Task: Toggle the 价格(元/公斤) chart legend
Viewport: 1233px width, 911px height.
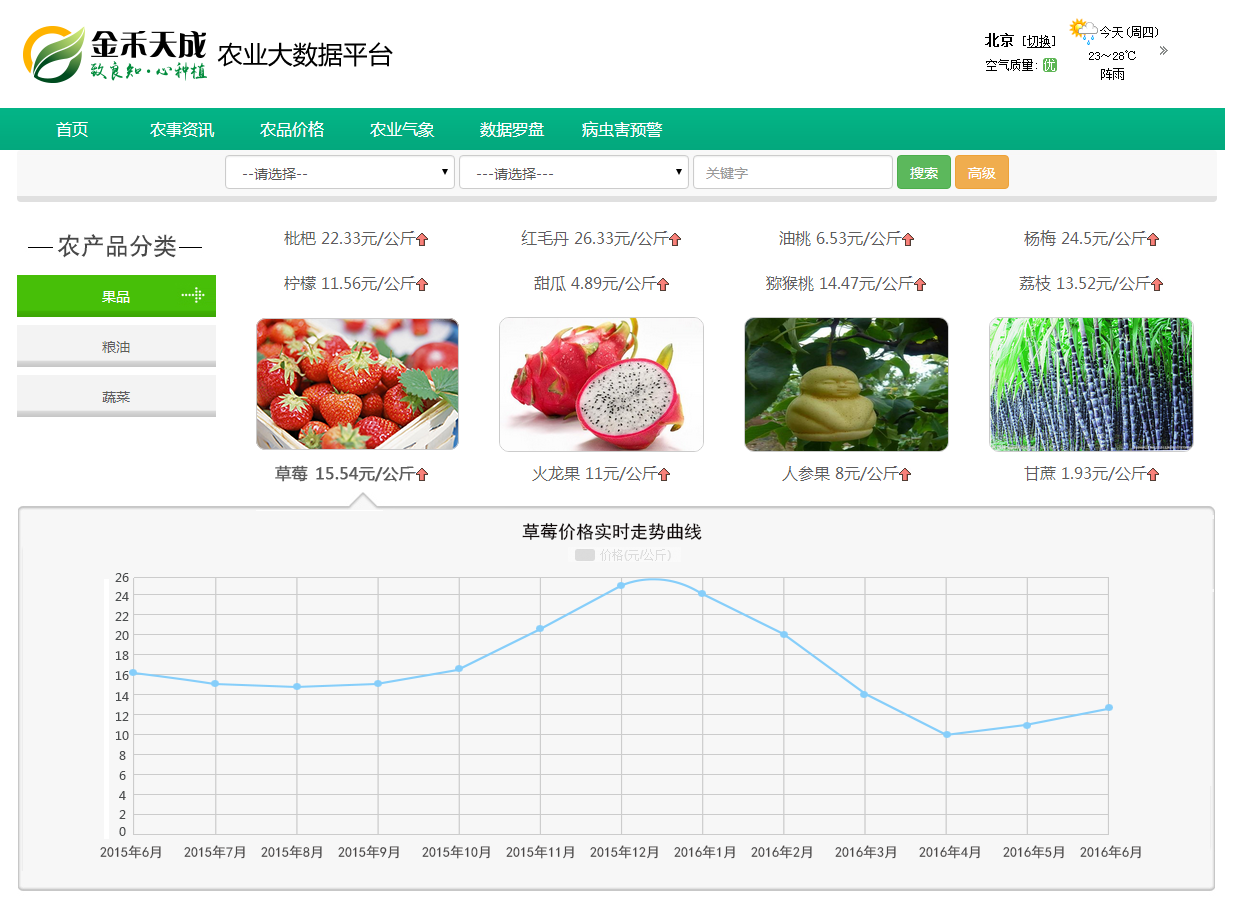Action: coord(622,555)
